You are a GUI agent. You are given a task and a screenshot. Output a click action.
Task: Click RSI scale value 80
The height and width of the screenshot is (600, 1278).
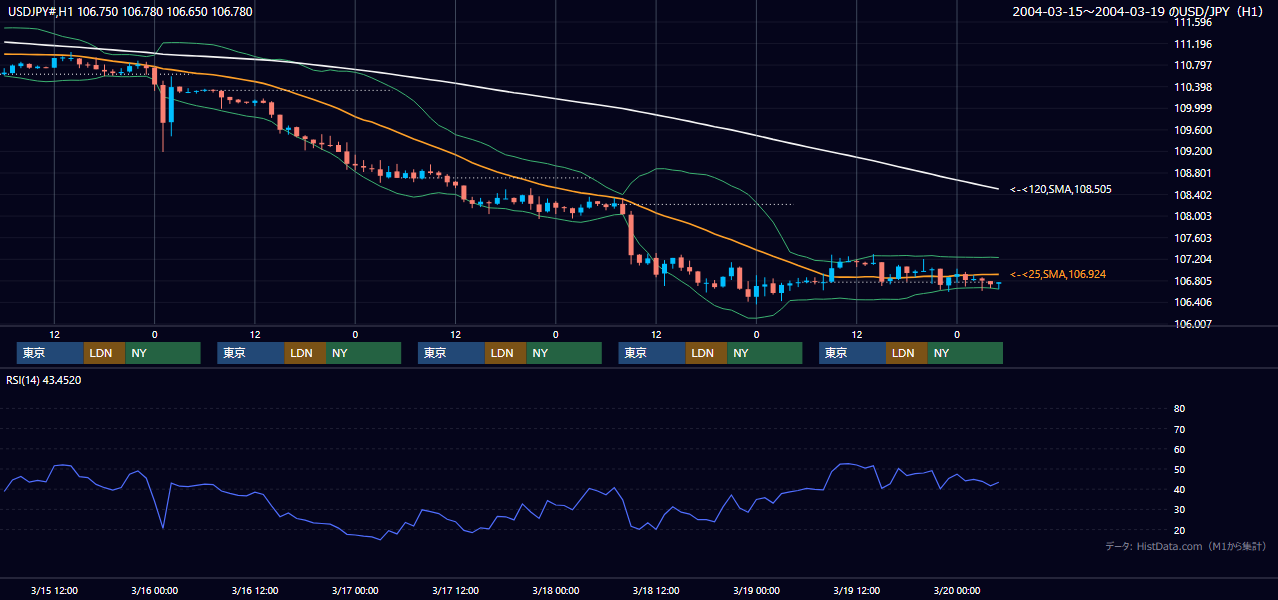point(1180,409)
